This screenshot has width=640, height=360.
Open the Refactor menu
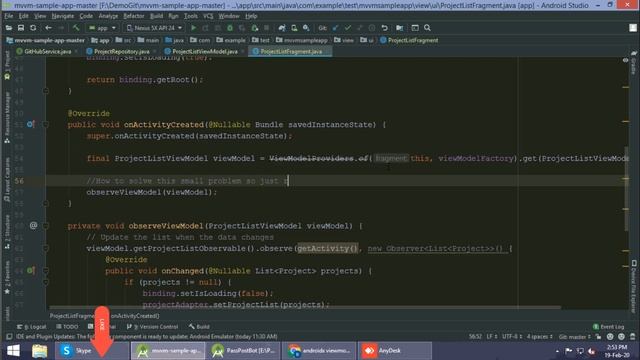click(x=133, y=16)
